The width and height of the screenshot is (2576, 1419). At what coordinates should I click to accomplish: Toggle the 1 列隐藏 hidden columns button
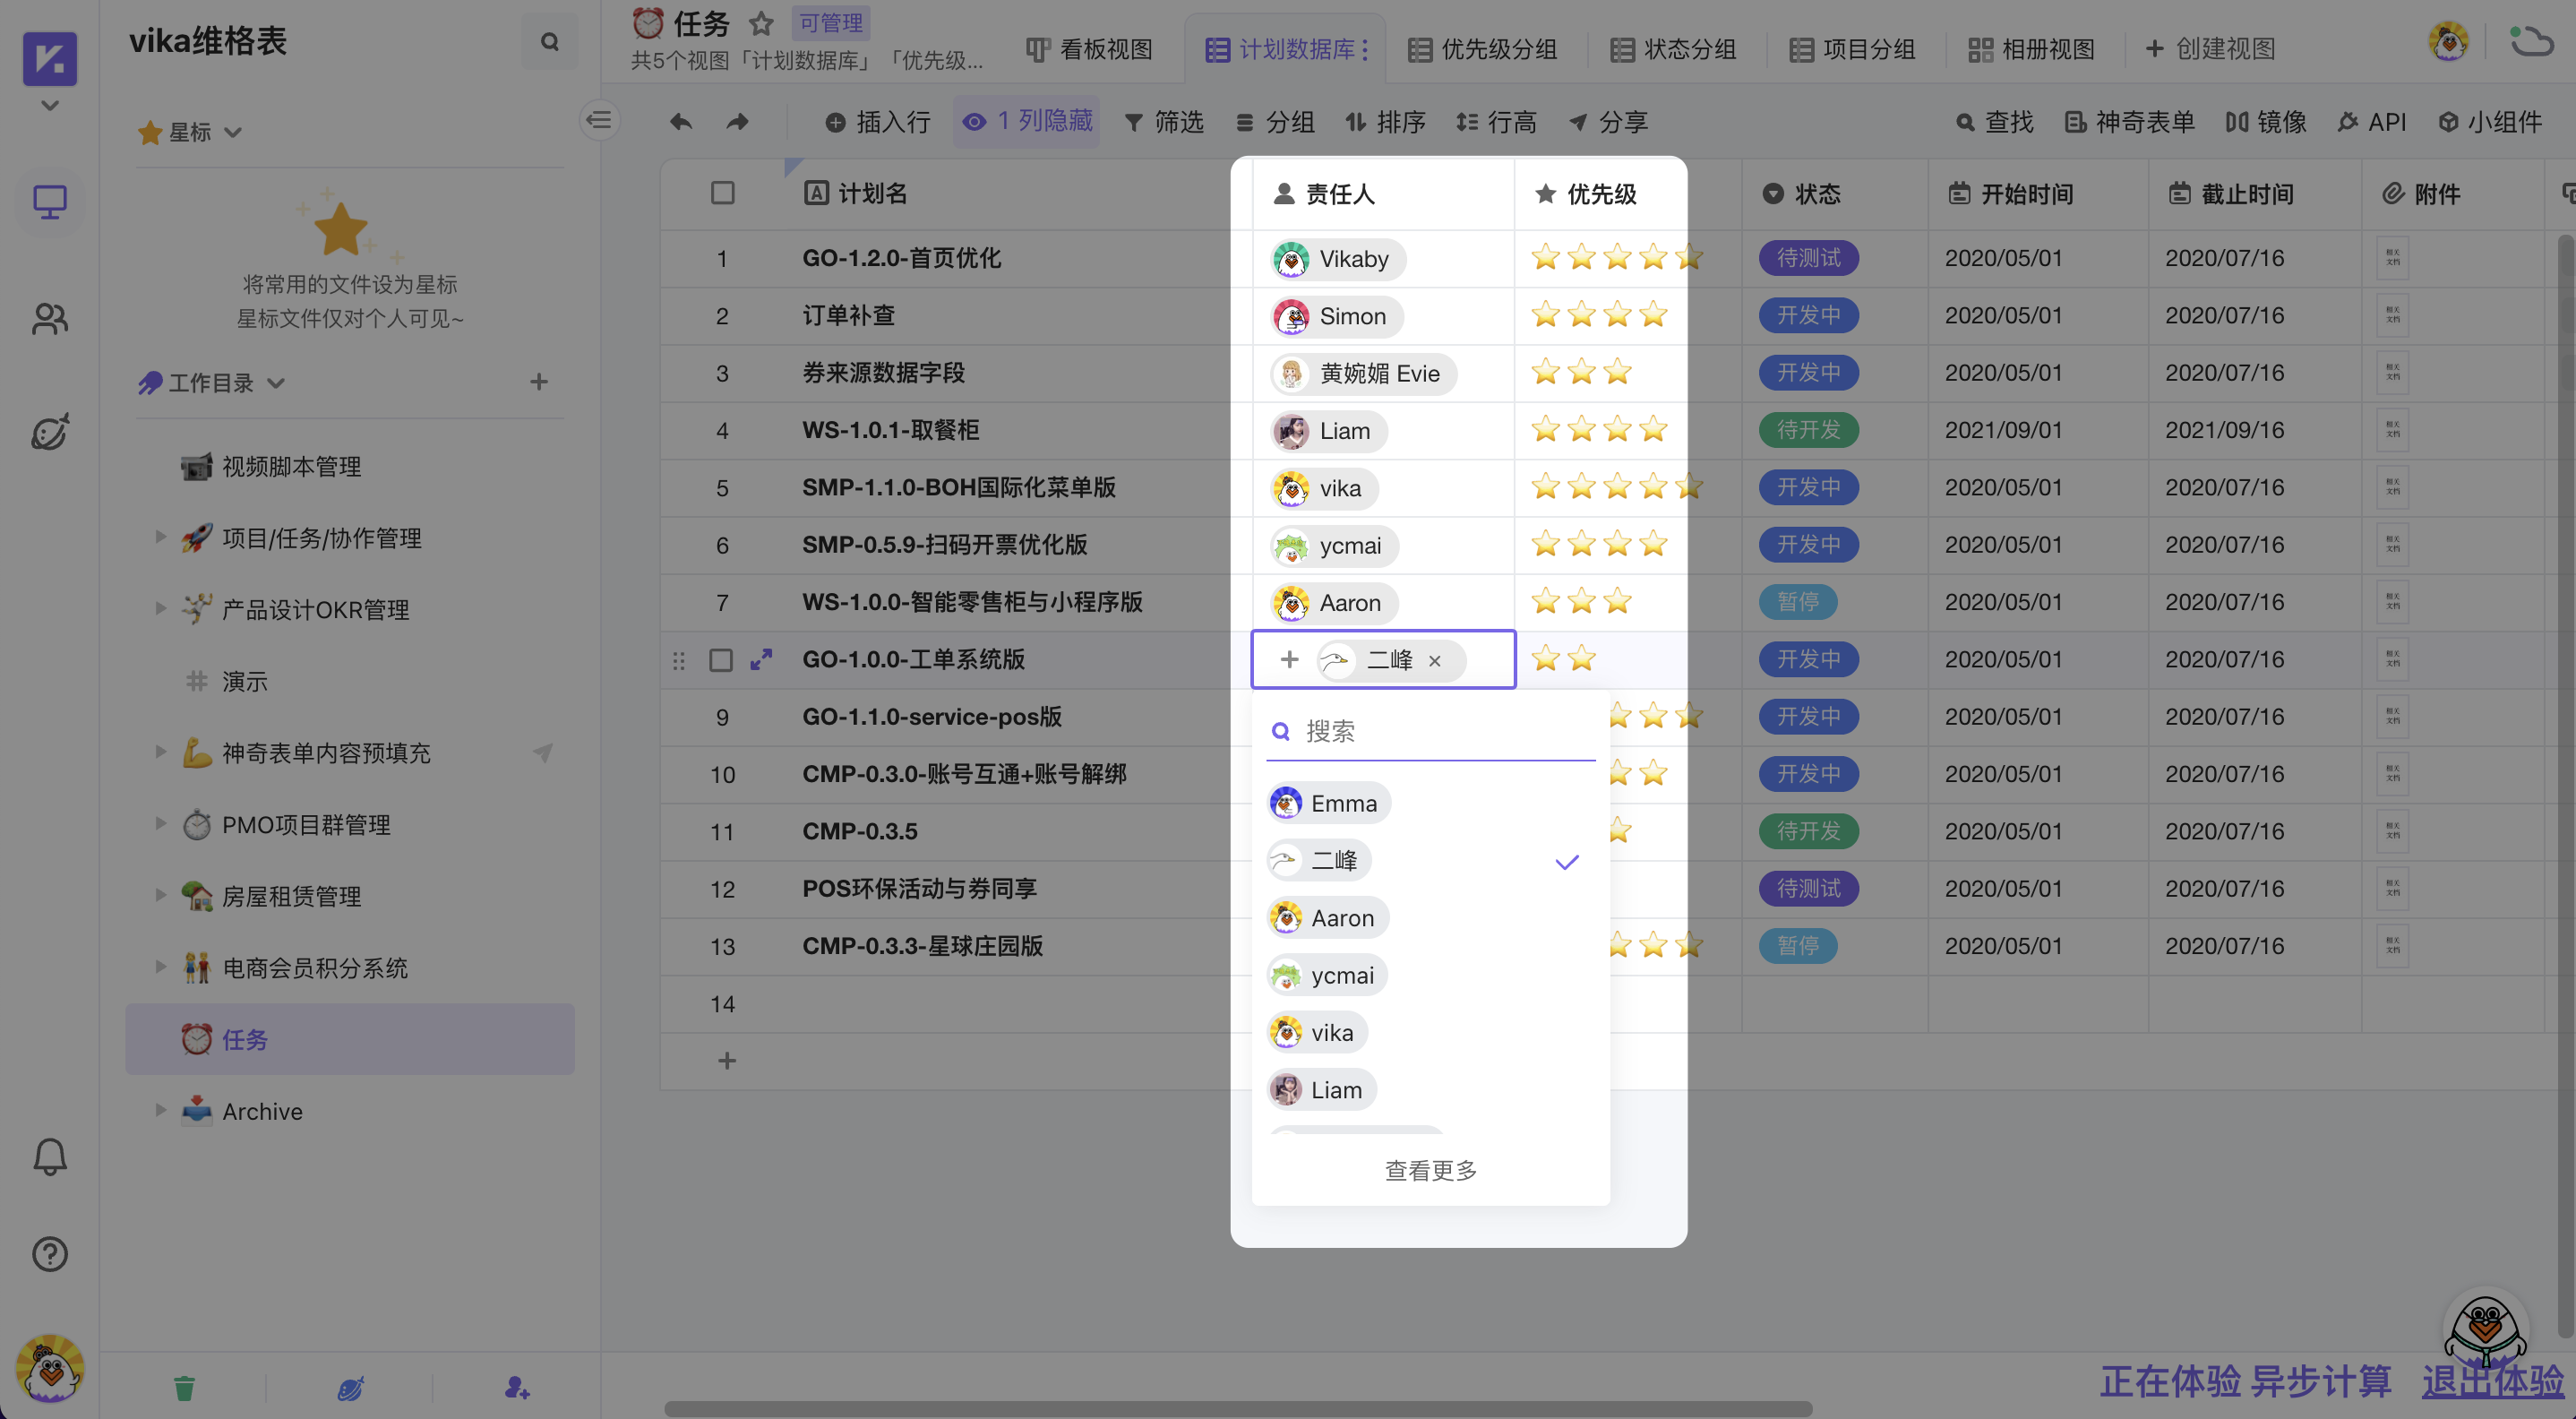coord(1027,122)
